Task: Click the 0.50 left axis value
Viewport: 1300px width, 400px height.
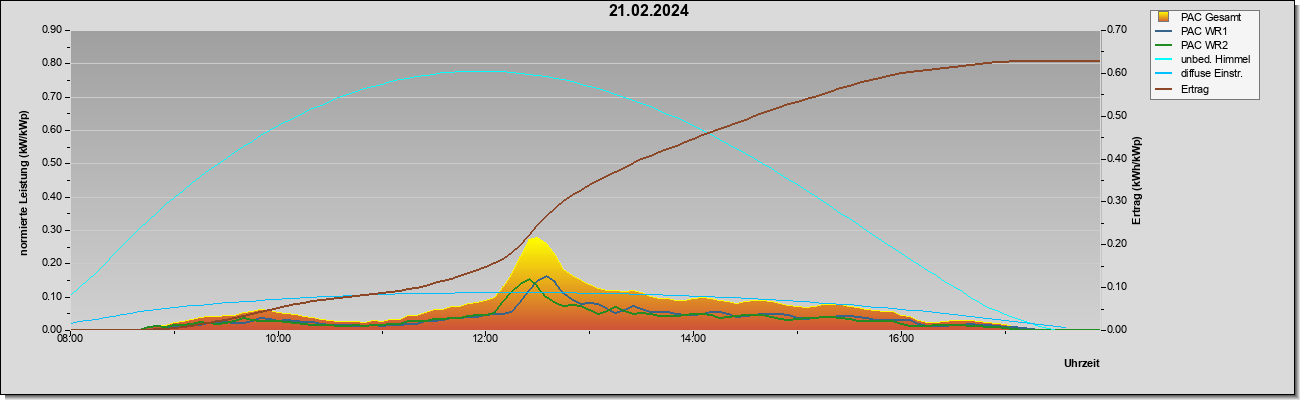Action: 53,163
